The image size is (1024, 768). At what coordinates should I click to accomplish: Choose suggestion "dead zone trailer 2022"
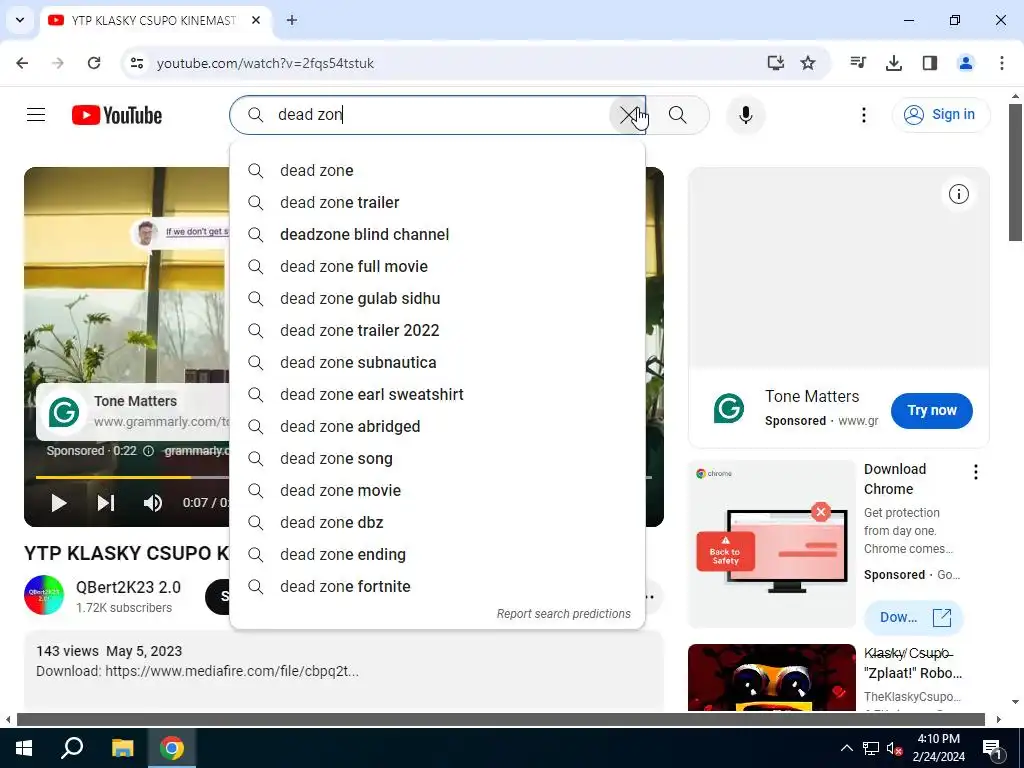[x=438, y=330]
